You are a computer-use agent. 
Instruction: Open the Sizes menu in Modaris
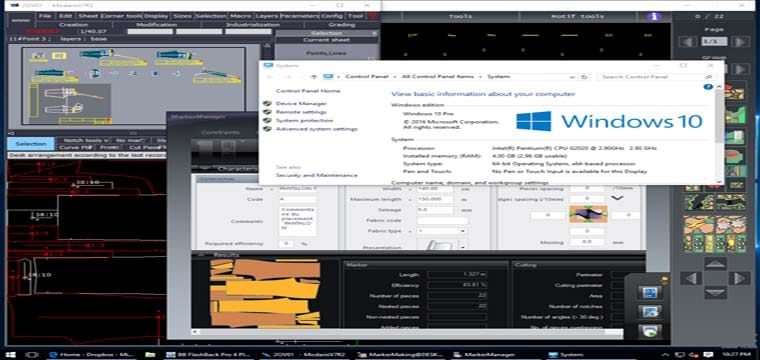pyautogui.click(x=182, y=16)
